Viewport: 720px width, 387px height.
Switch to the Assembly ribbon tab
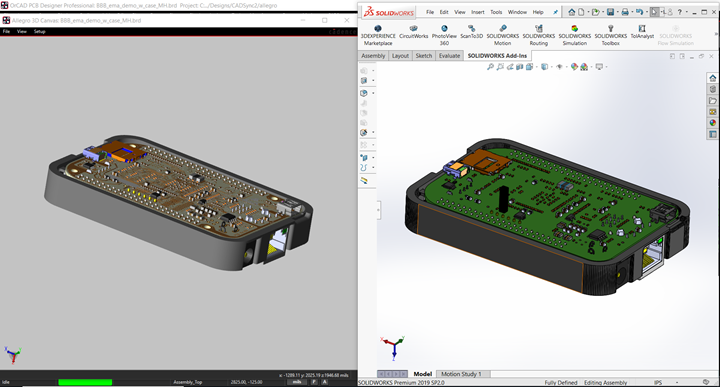pyautogui.click(x=373, y=56)
